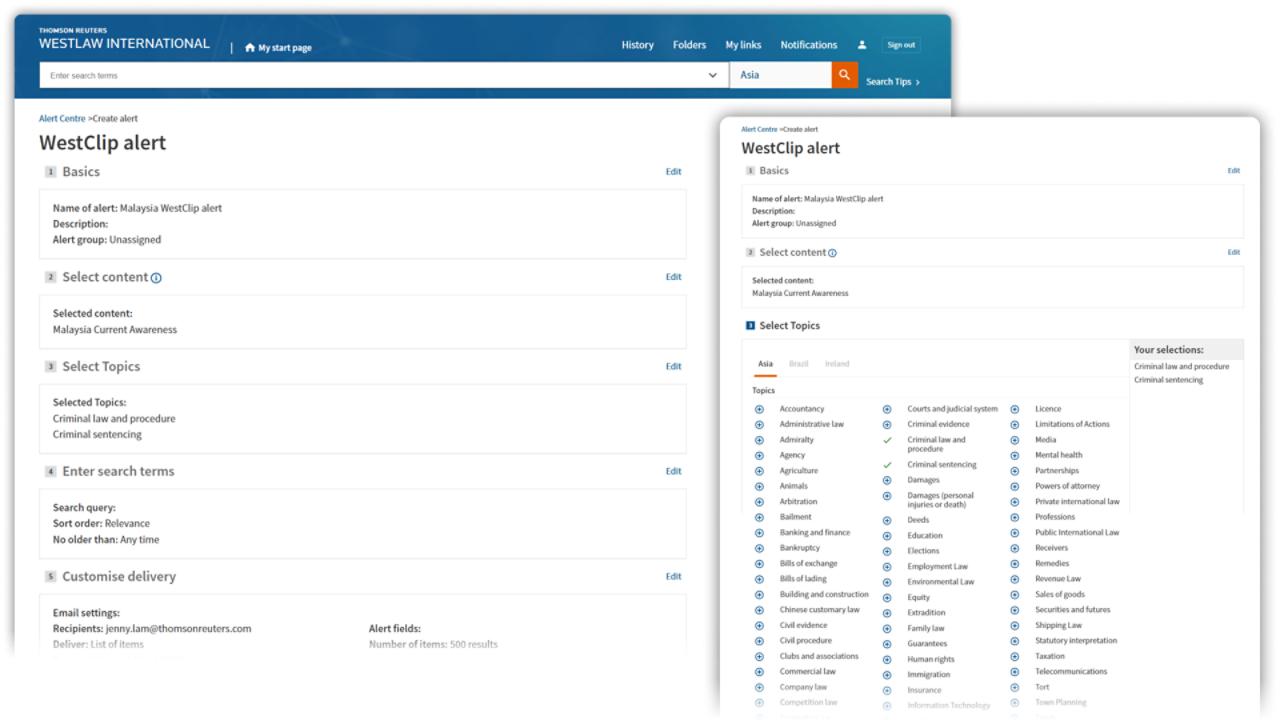The height and width of the screenshot is (720, 1280).
Task: Open the Notifications menu item
Action: coord(808,45)
